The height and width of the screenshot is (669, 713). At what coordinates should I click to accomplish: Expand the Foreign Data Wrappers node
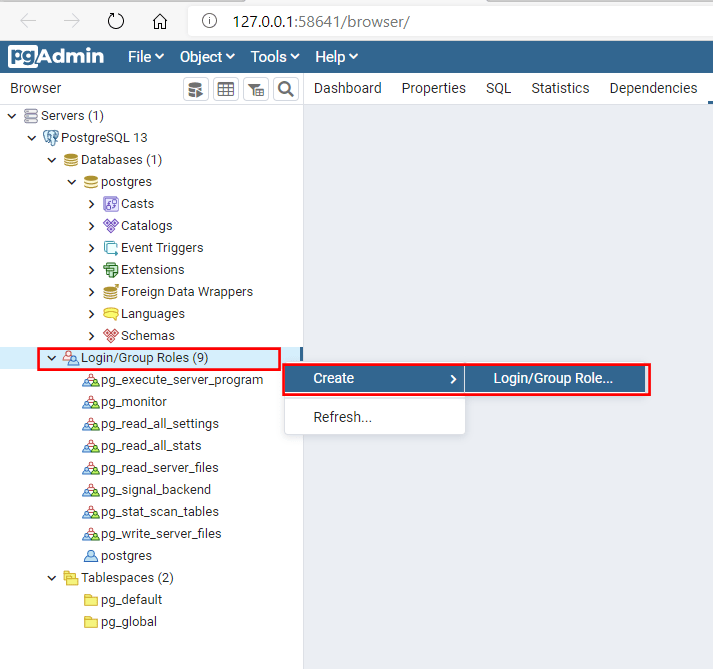[x=91, y=292]
